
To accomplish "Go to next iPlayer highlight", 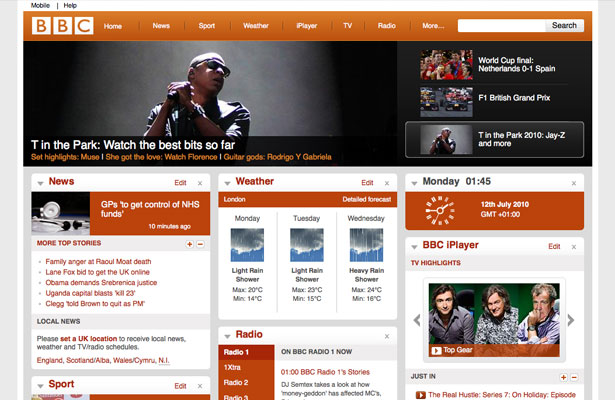I will point(571,320).
